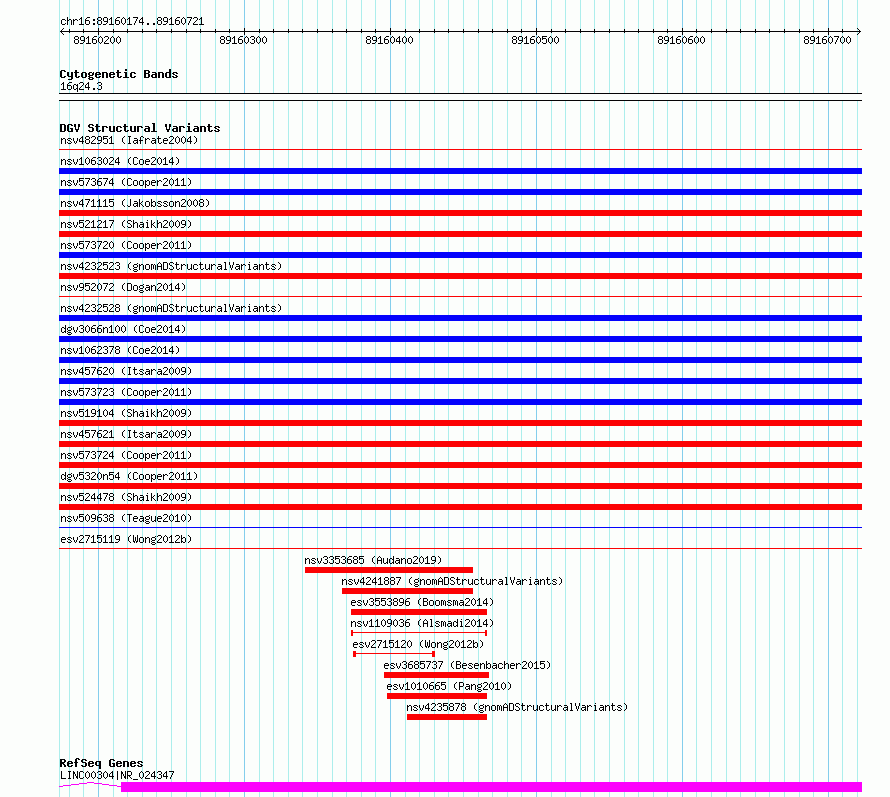Click the left arrow of the ruler
This screenshot has height=797, width=890.
pos(62,32)
